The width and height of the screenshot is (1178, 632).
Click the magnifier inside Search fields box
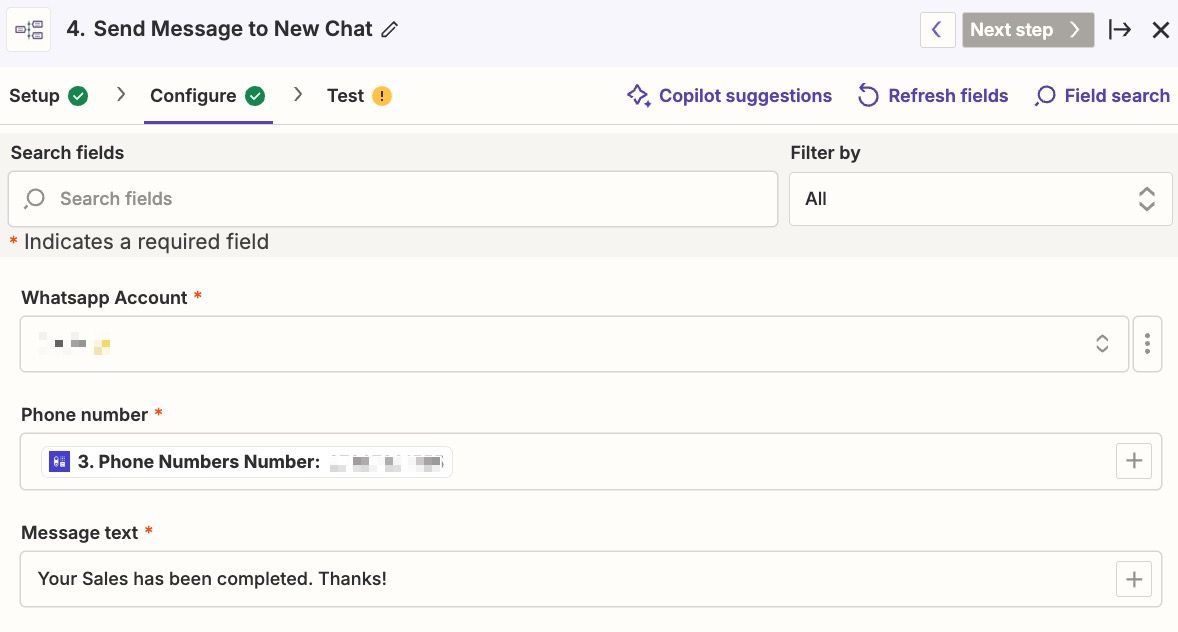click(35, 198)
